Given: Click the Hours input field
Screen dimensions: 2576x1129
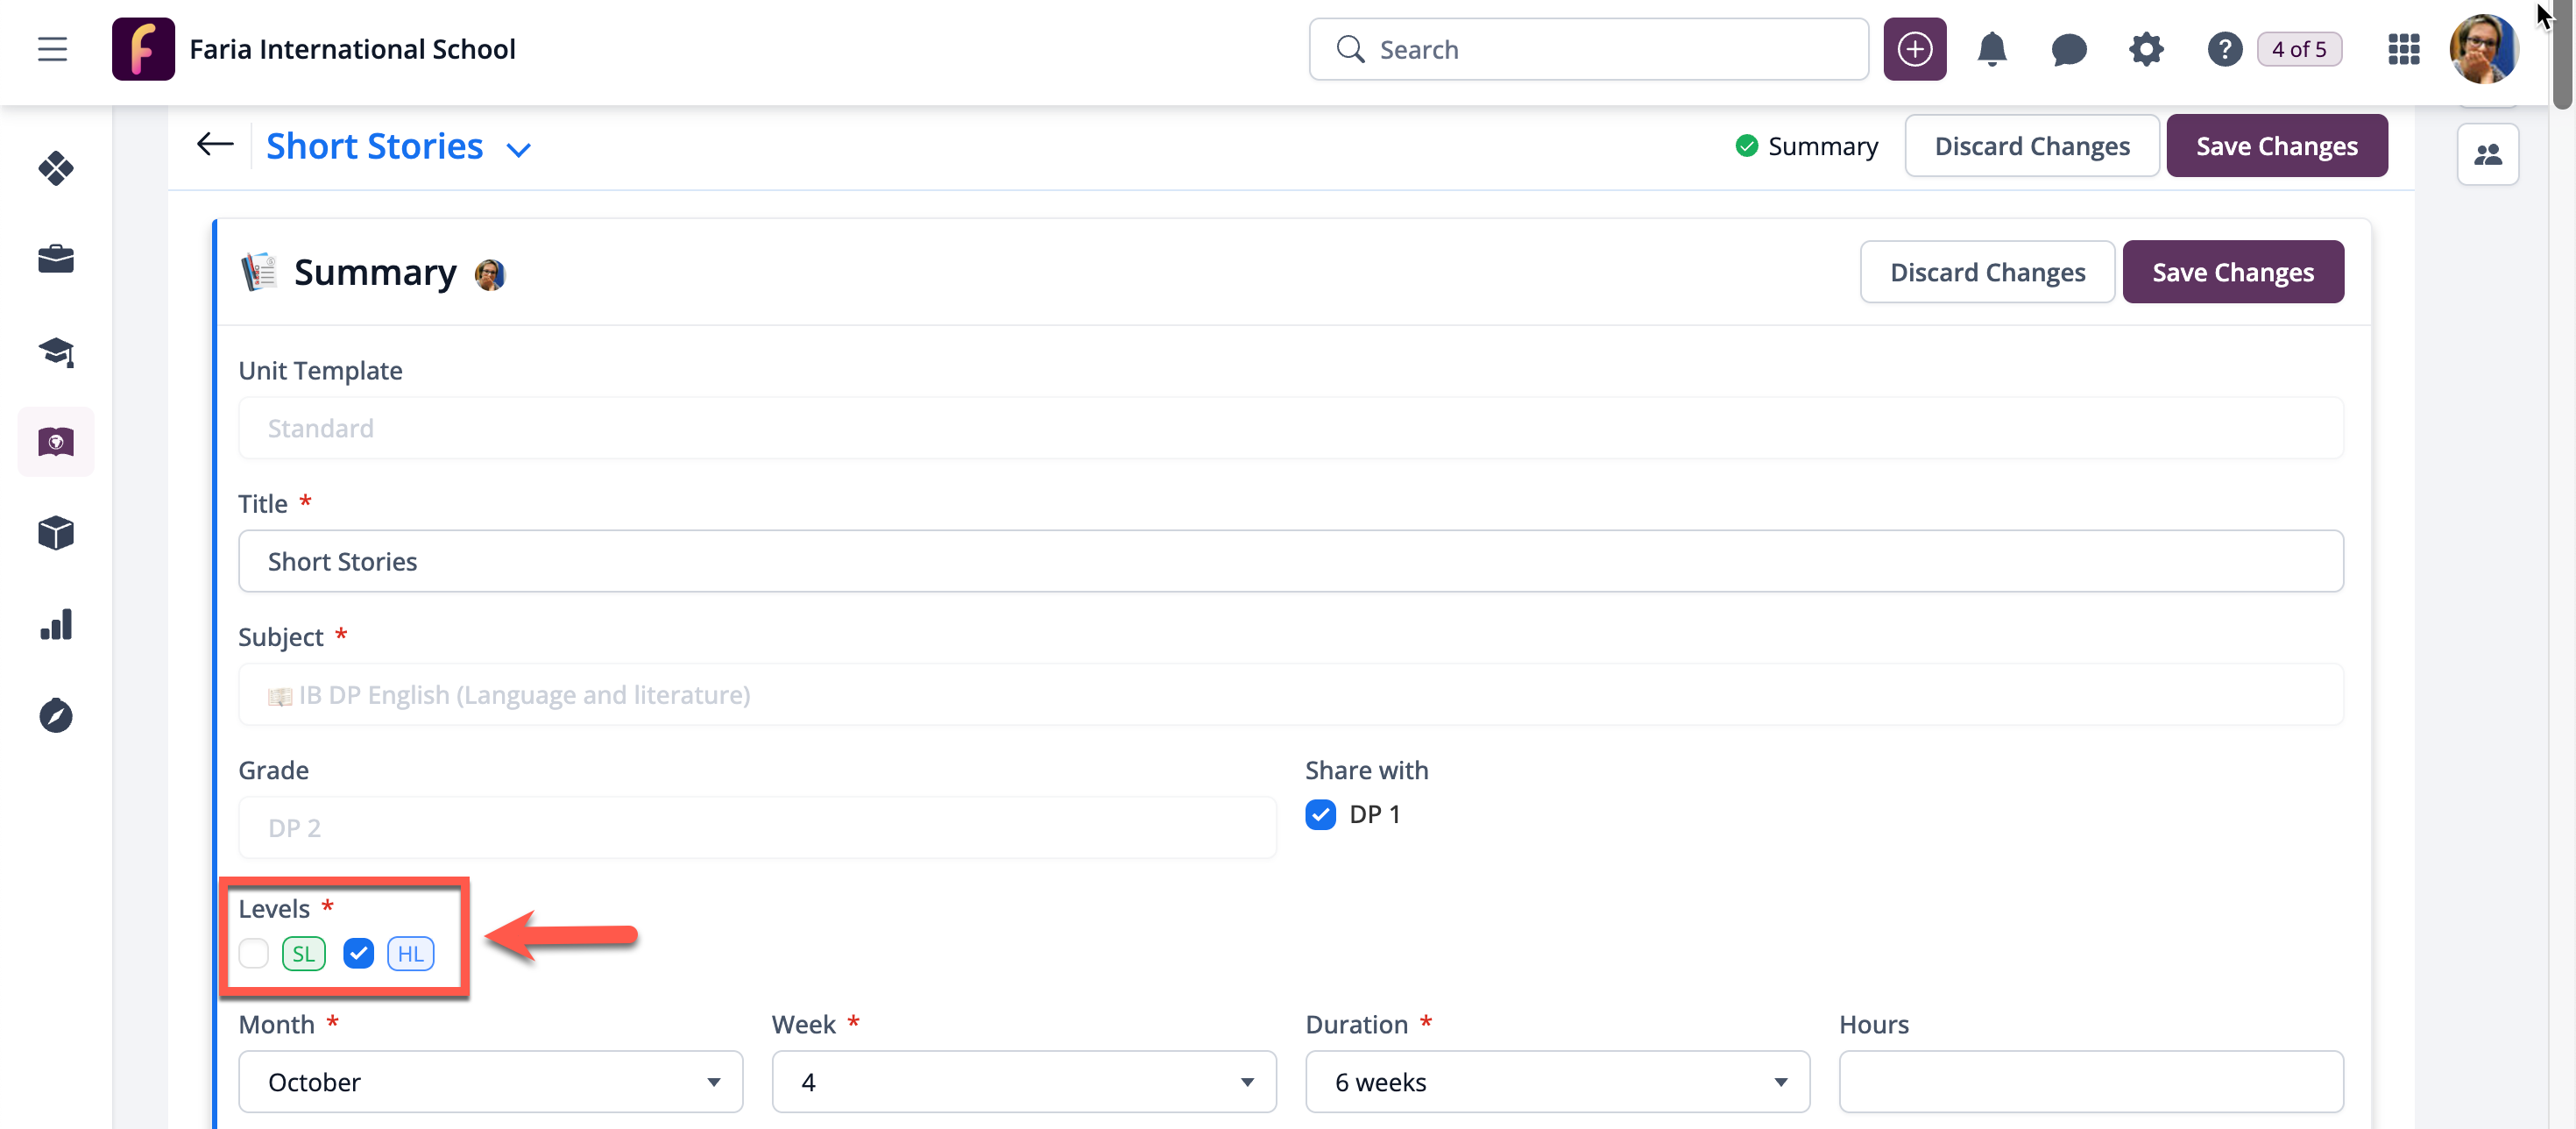Looking at the screenshot, I should [2090, 1081].
